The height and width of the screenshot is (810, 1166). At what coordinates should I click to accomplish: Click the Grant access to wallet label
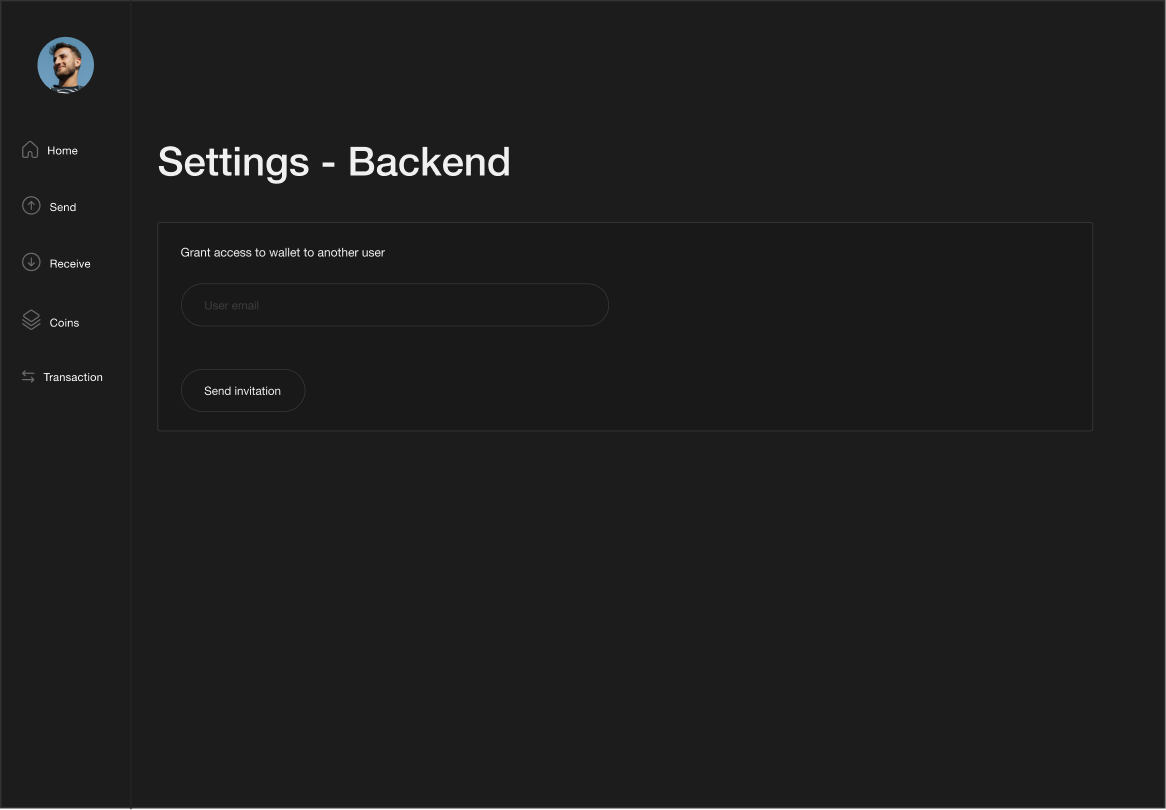(282, 252)
